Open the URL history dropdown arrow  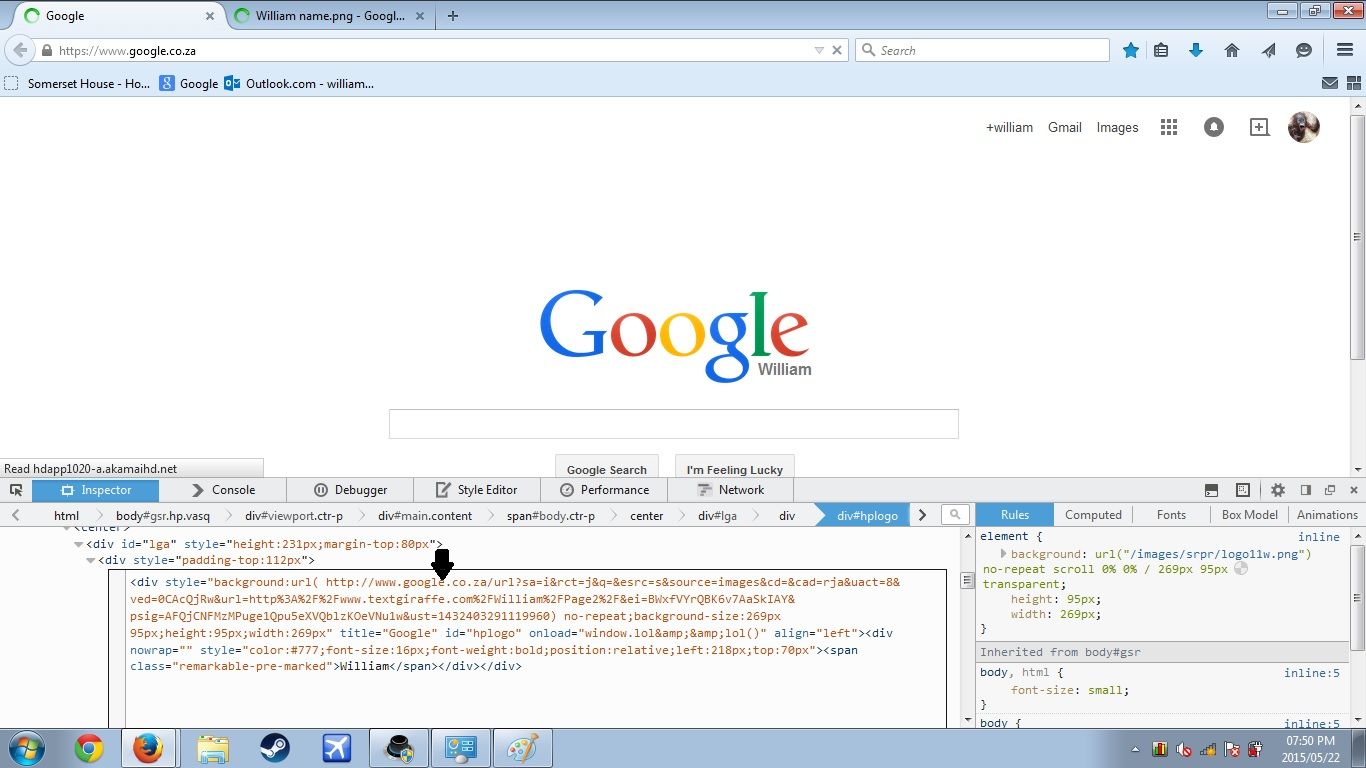[819, 50]
